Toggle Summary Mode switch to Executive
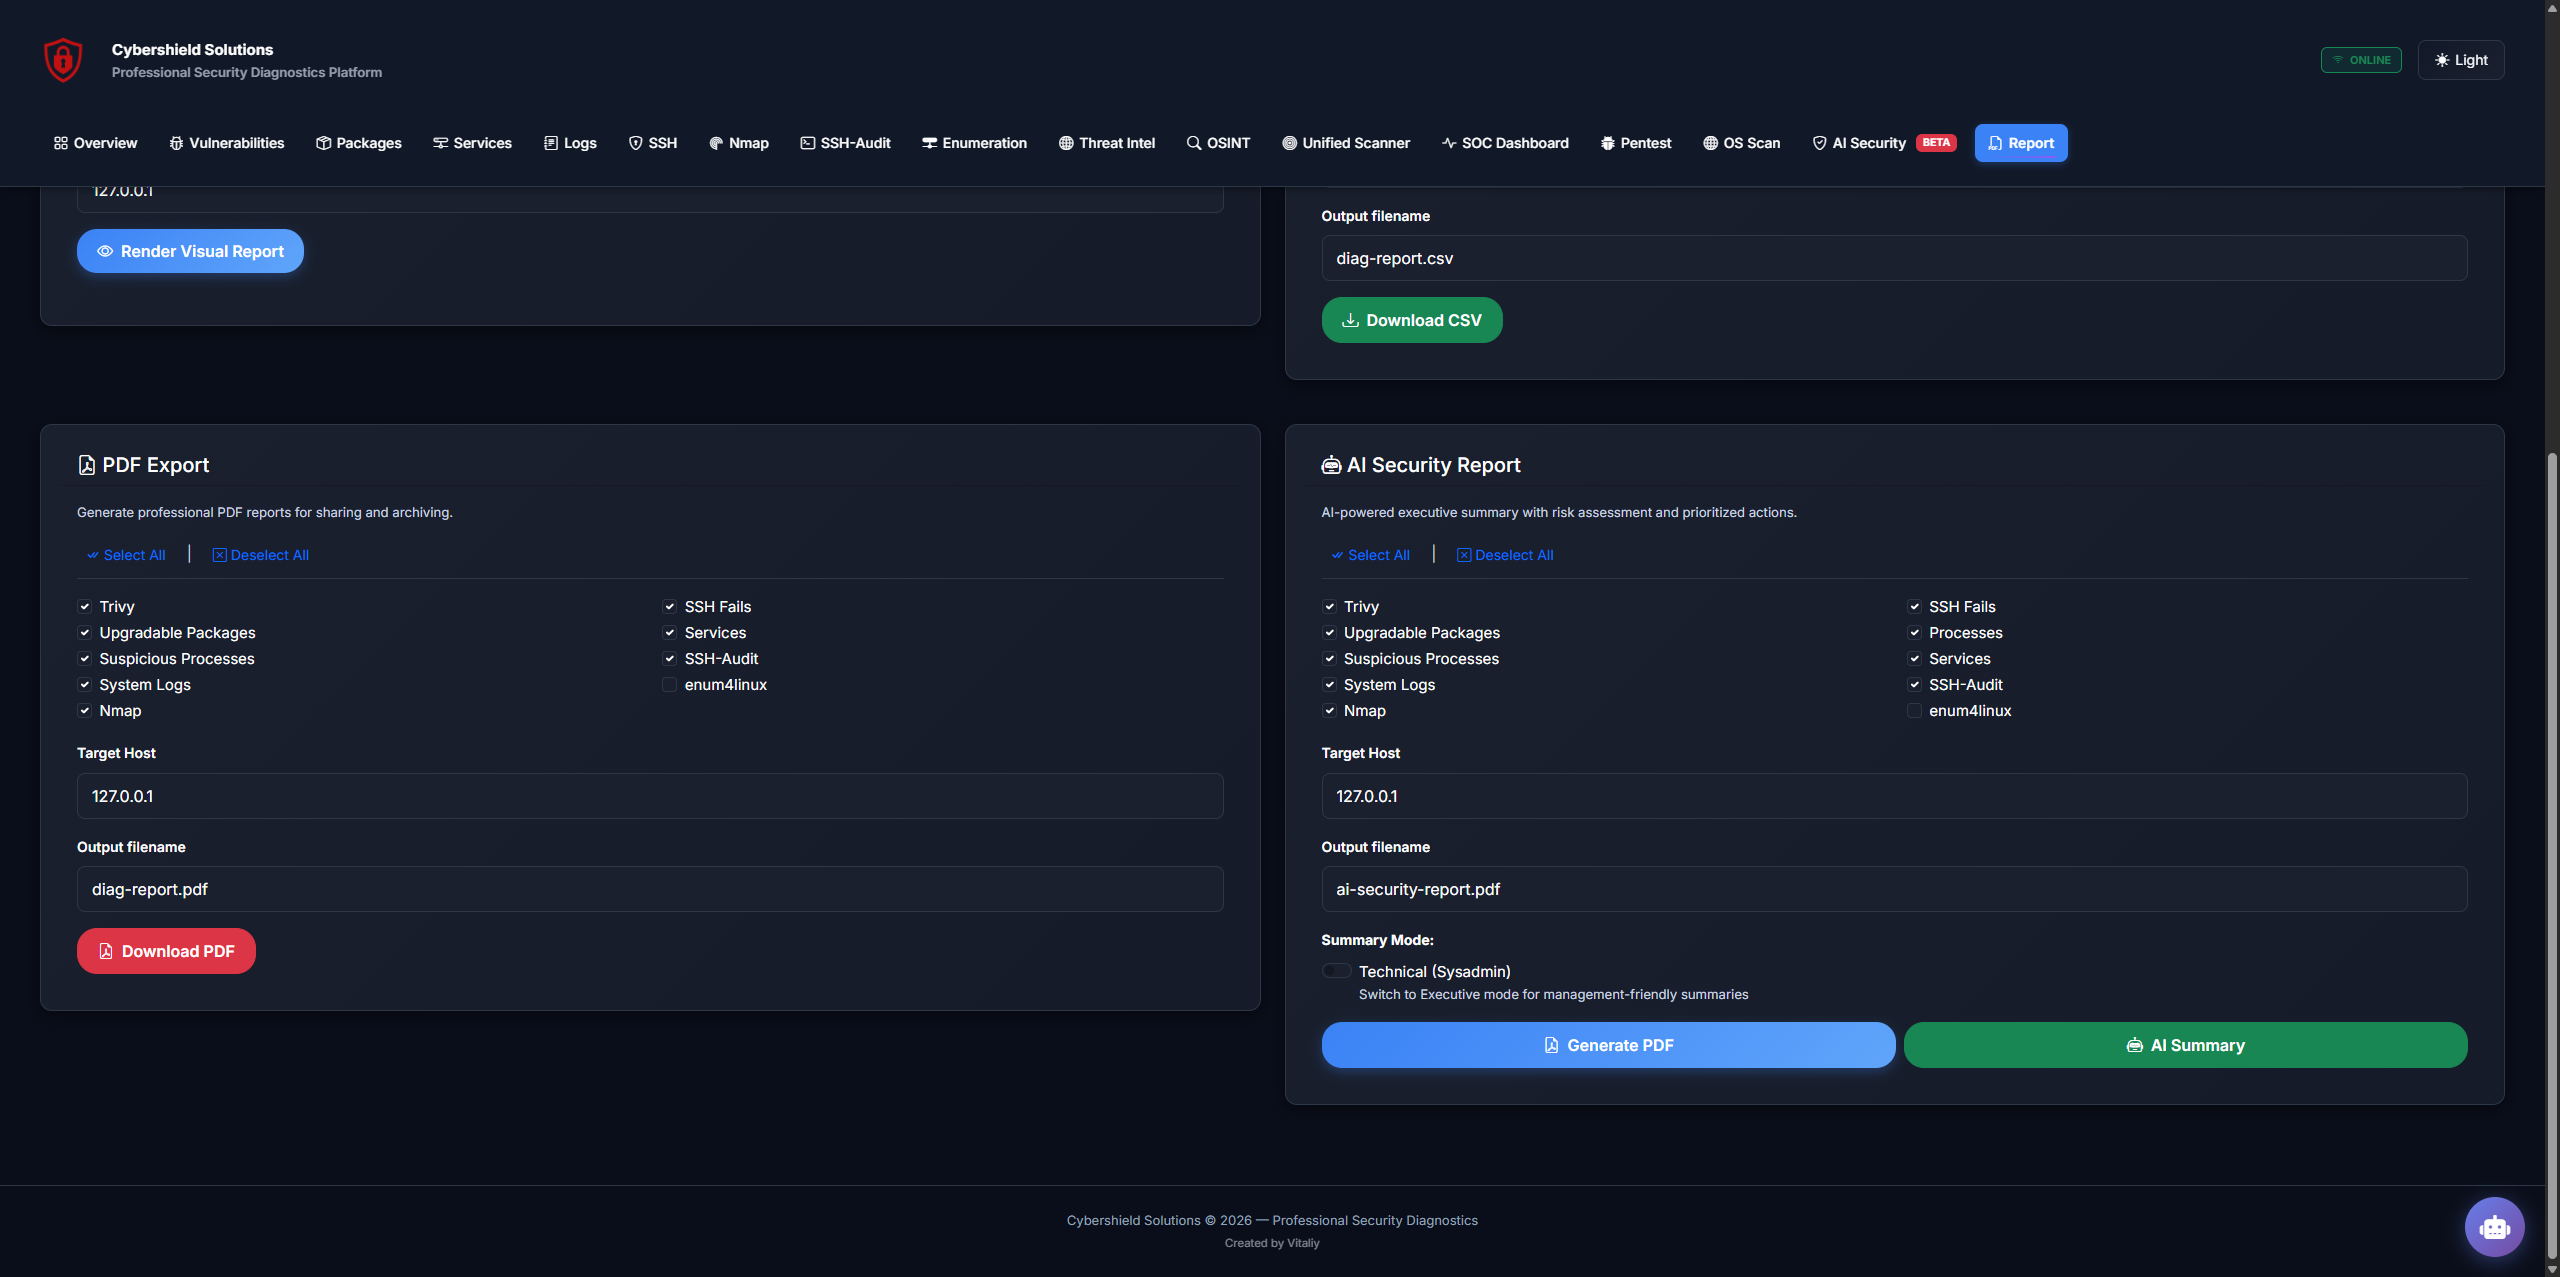Image resolution: width=2560 pixels, height=1277 pixels. 1336,971
